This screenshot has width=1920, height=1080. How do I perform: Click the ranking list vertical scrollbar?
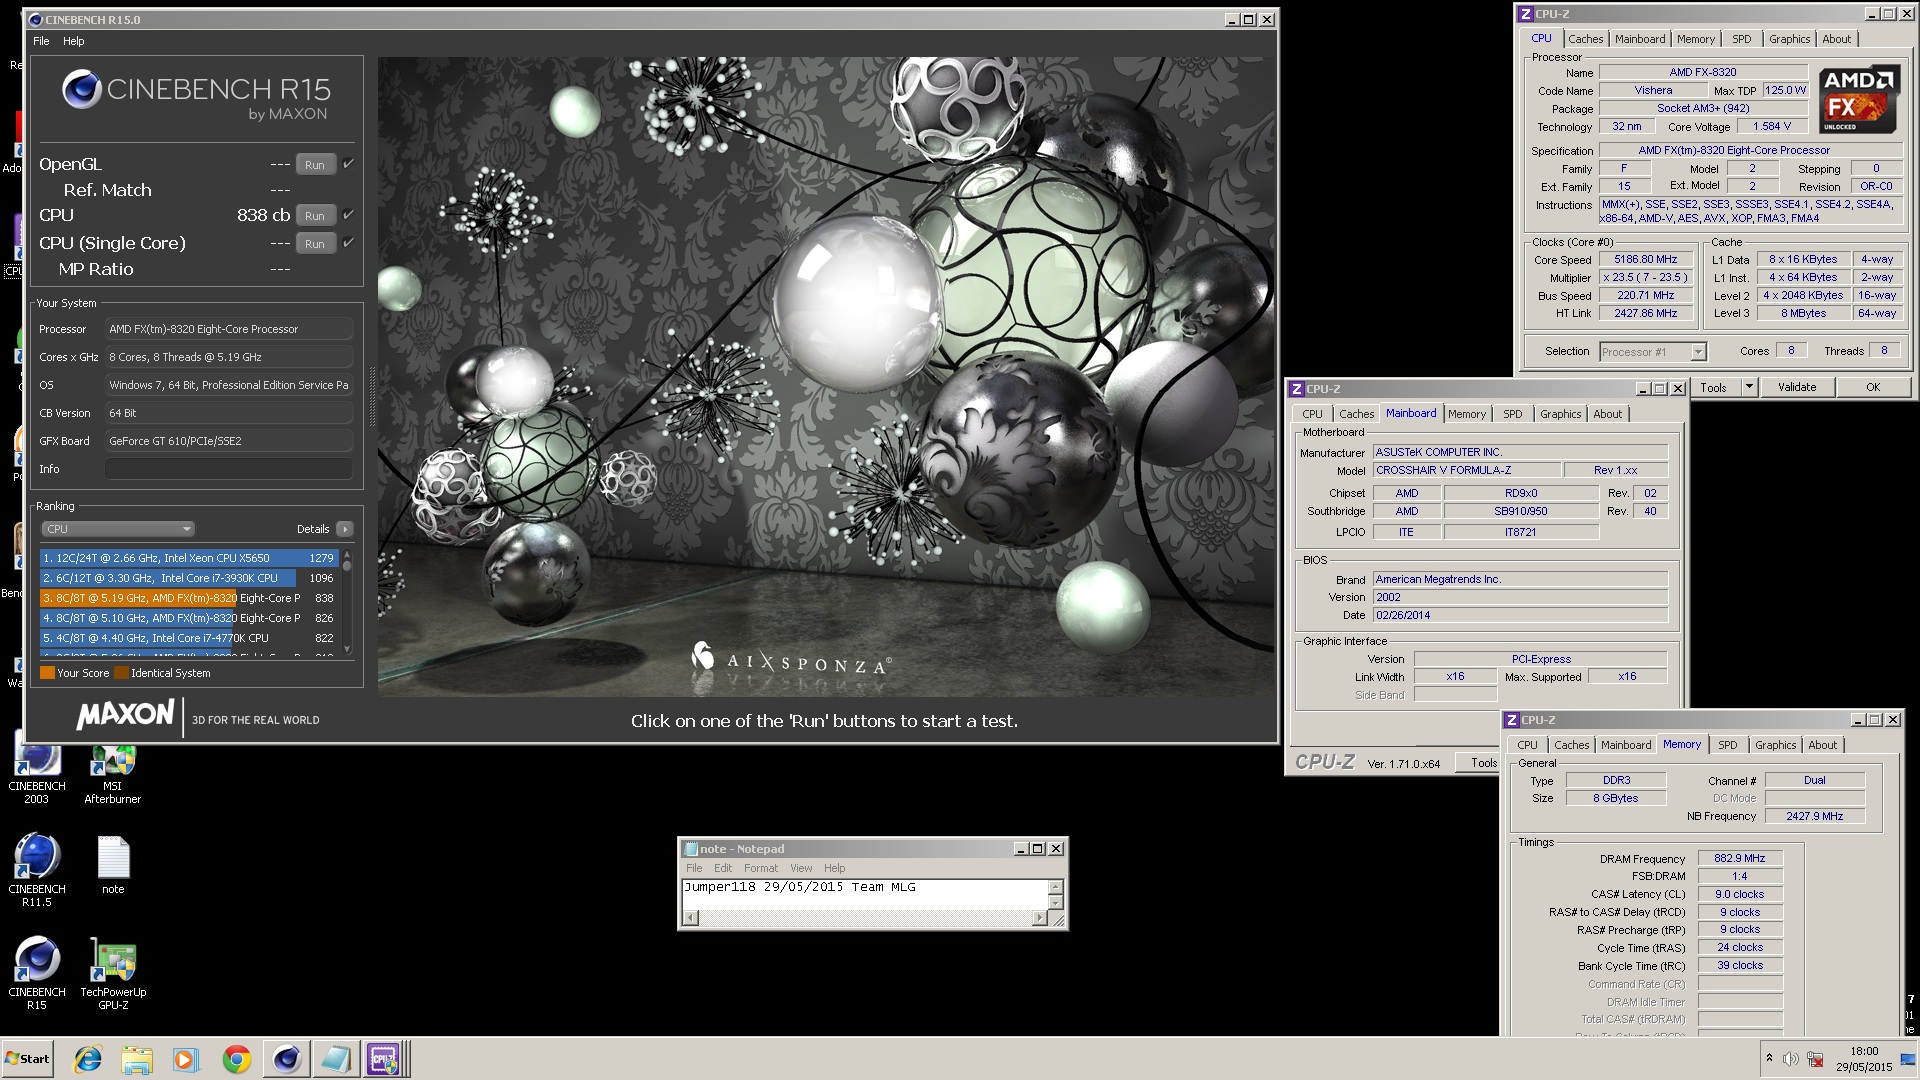[x=347, y=602]
